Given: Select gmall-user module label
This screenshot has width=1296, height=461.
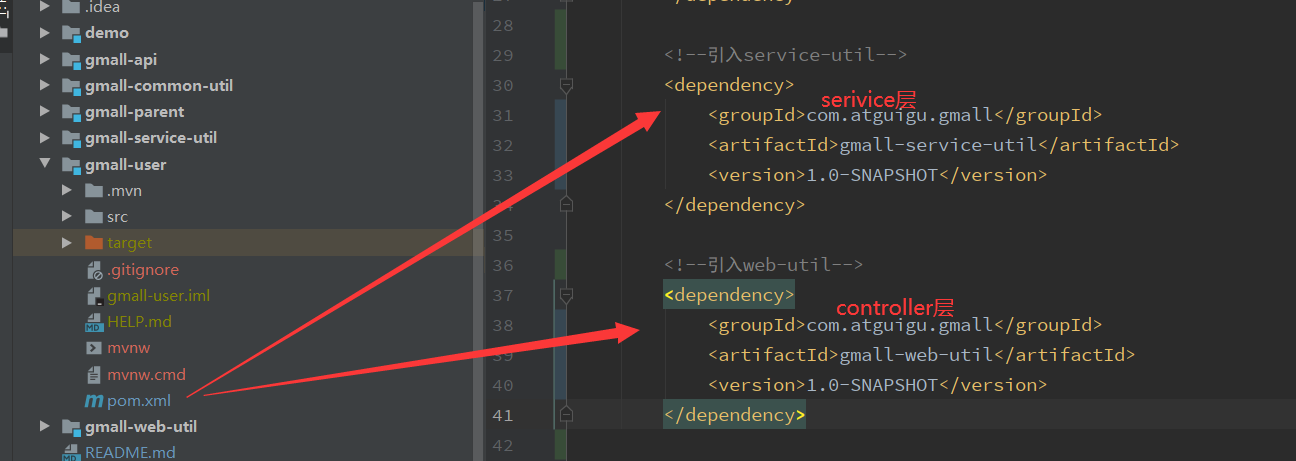Looking at the screenshot, I should 126,164.
